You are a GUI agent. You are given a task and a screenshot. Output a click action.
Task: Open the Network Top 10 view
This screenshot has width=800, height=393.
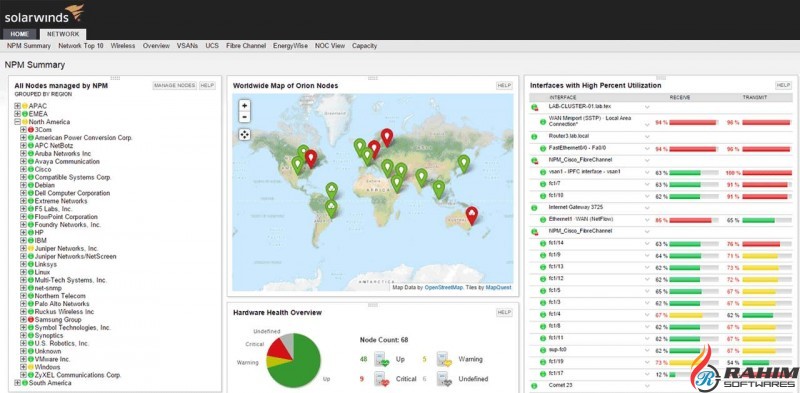(81, 46)
